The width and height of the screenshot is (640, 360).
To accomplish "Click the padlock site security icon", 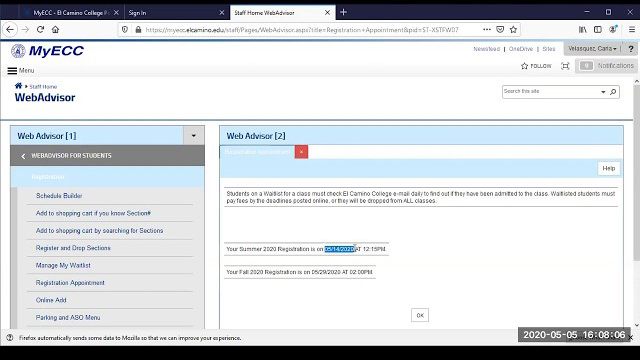I will 138,29.
